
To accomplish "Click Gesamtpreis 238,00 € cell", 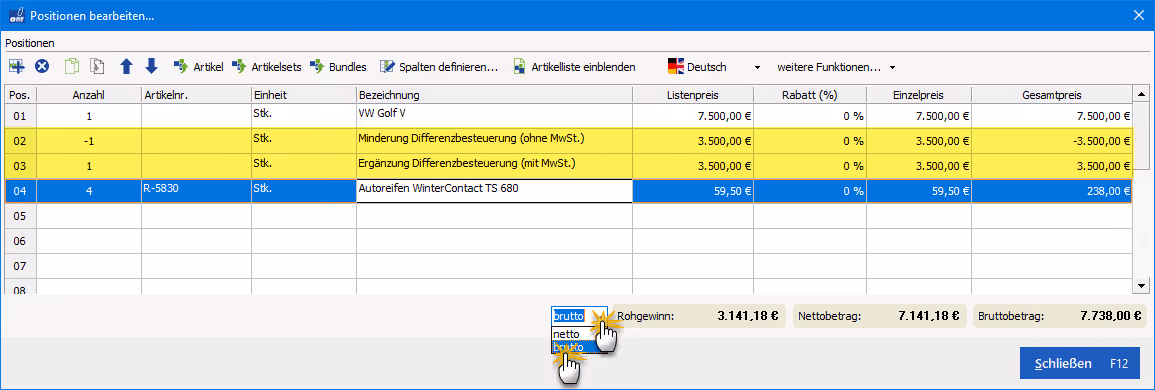I will [x=1053, y=191].
